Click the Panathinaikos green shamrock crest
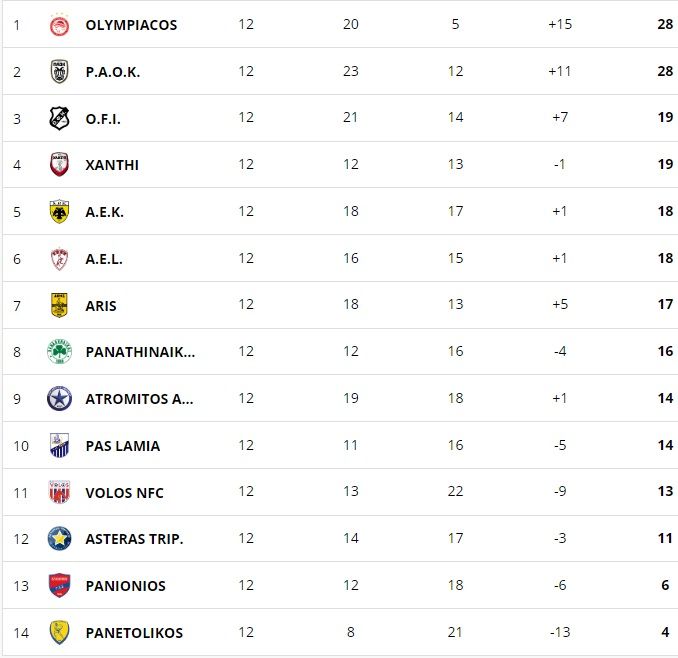Image resolution: width=678 pixels, height=658 pixels. click(59, 351)
